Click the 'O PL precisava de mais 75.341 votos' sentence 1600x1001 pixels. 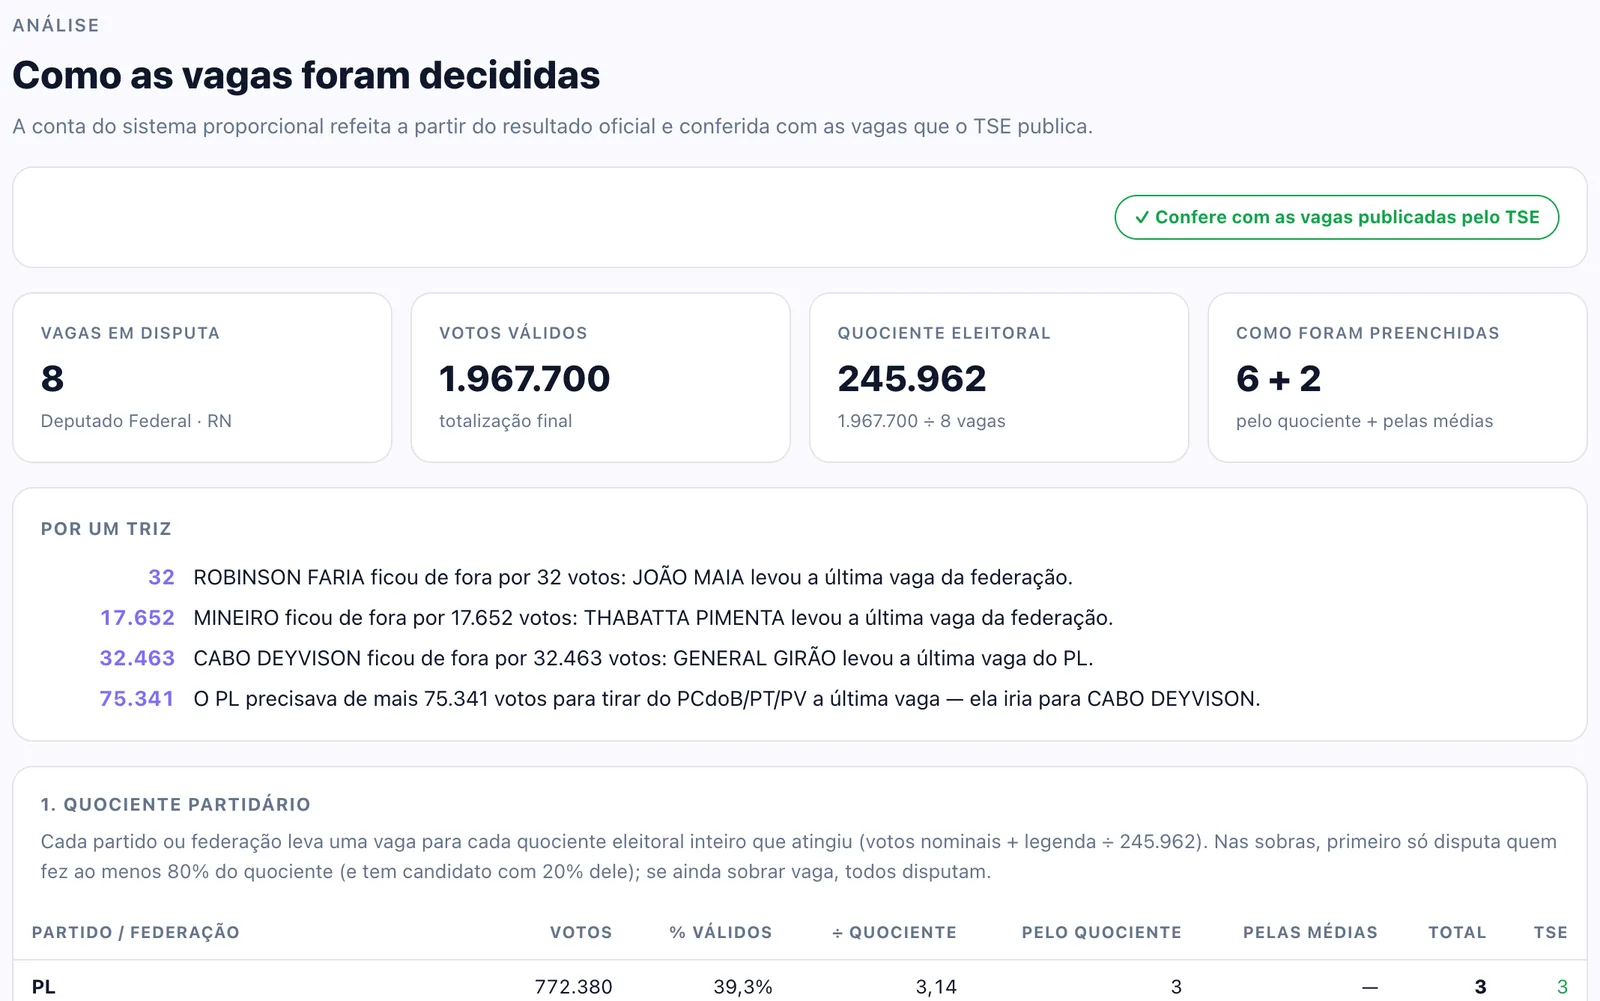(x=727, y=698)
